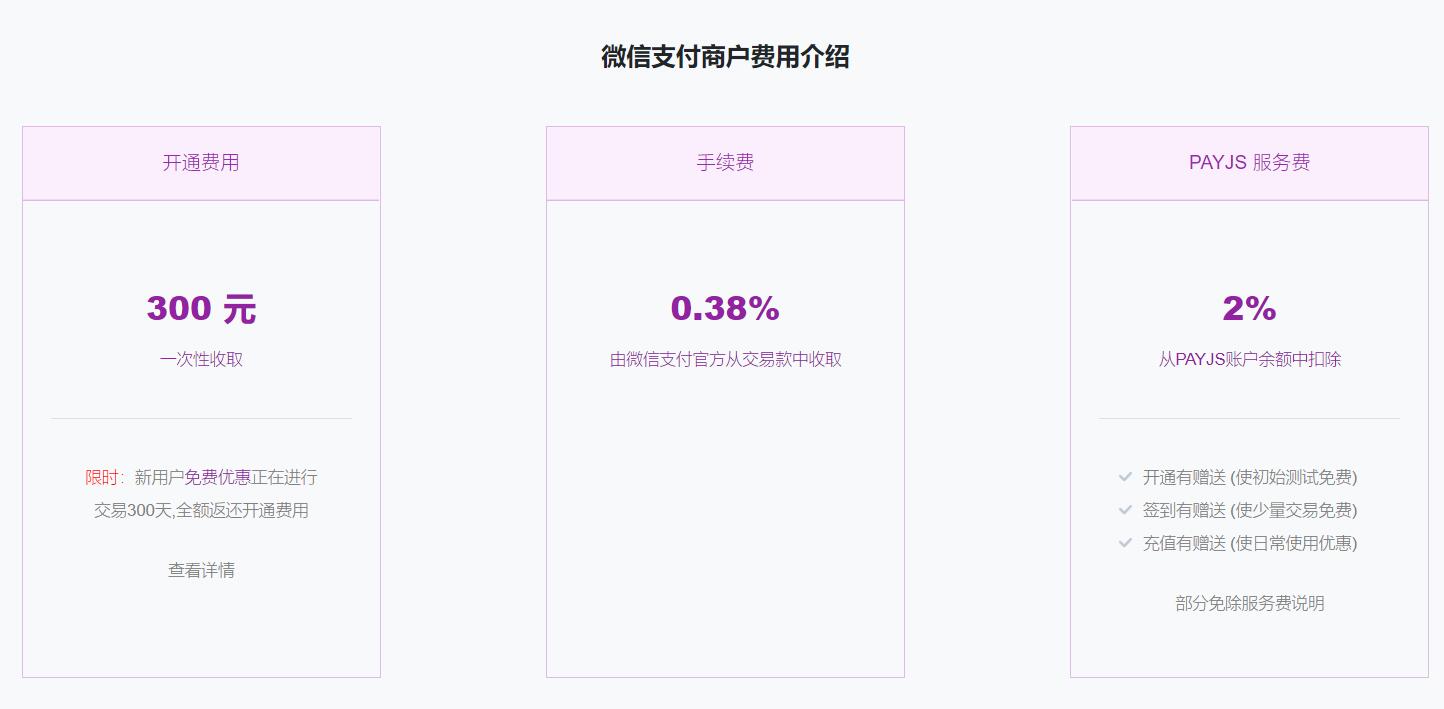Click the 一次性收取 subtitle text
This screenshot has width=1444, height=709.
(201, 359)
